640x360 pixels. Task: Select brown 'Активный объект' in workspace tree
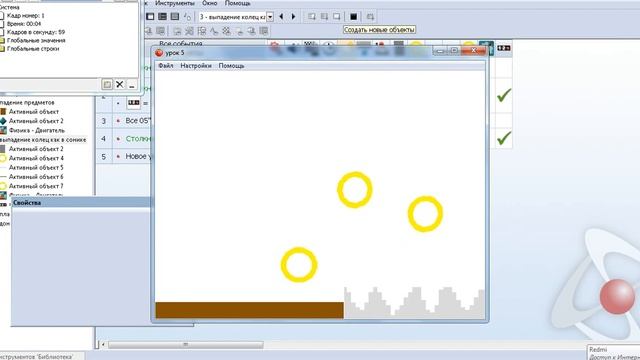click(34, 111)
